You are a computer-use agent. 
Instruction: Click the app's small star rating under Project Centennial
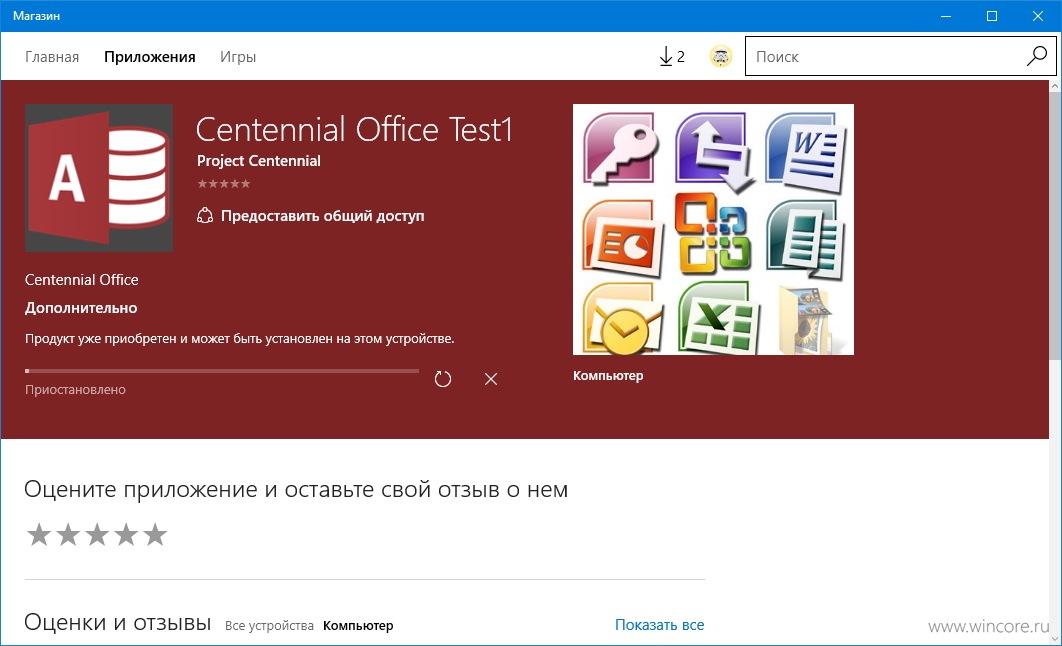224,184
